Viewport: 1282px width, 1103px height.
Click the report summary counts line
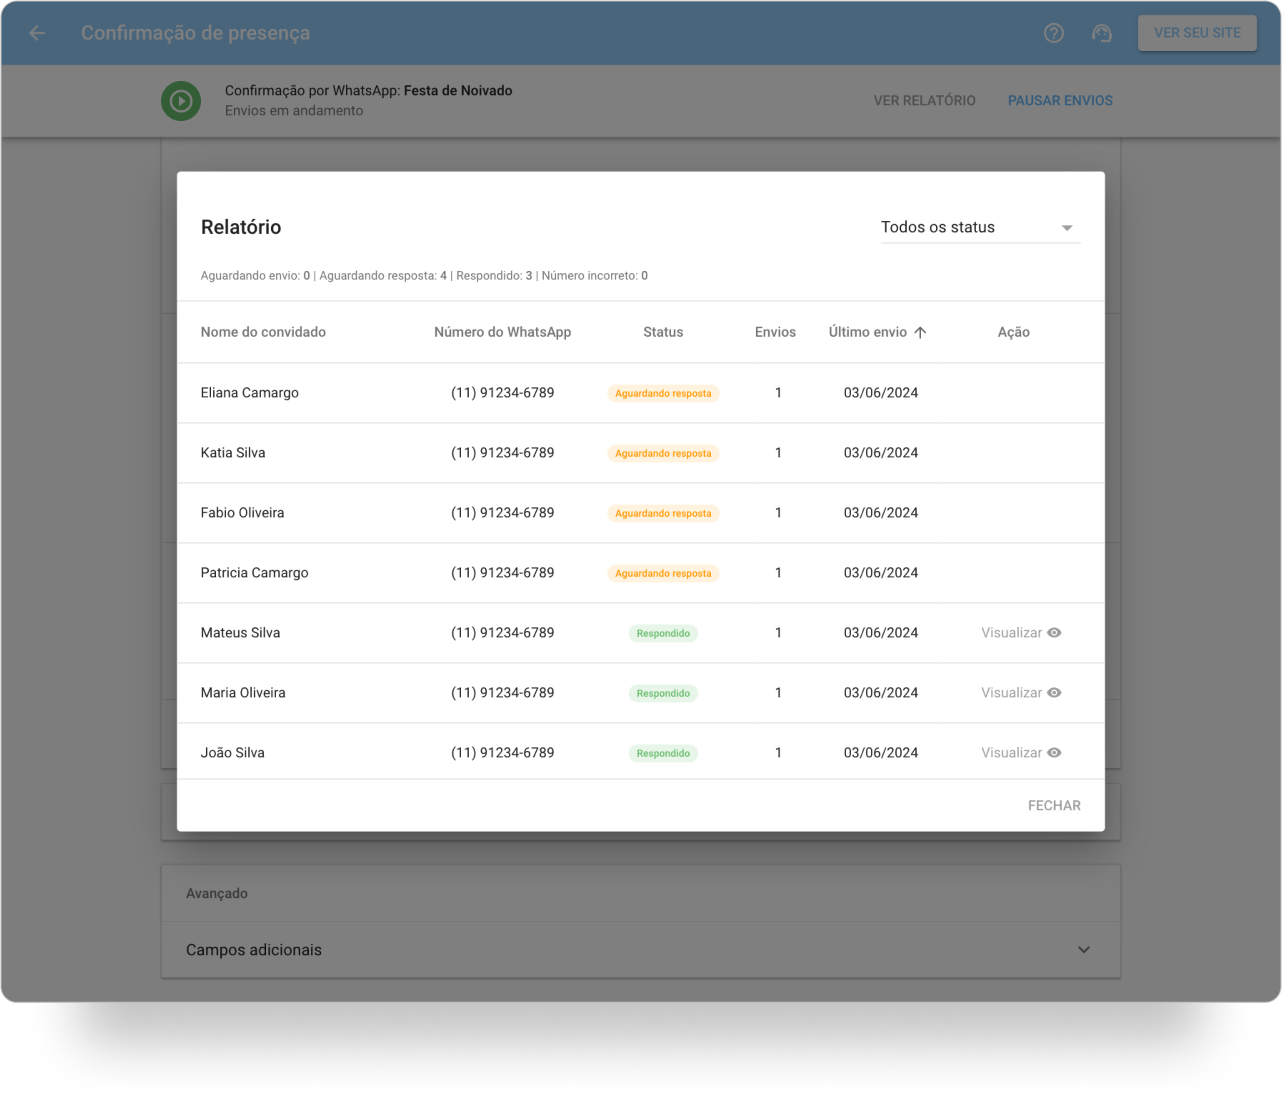[424, 276]
